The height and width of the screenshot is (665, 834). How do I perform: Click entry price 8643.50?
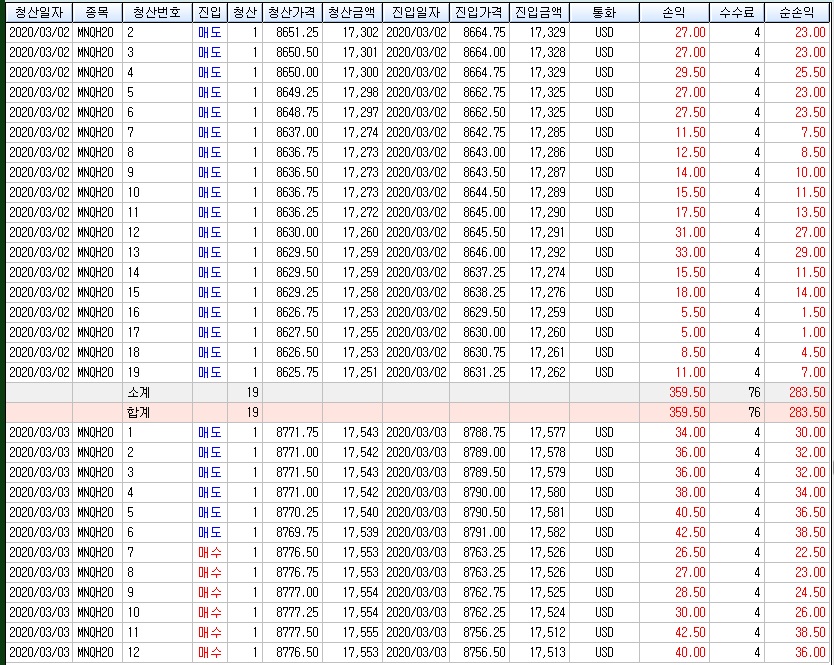coord(484,172)
